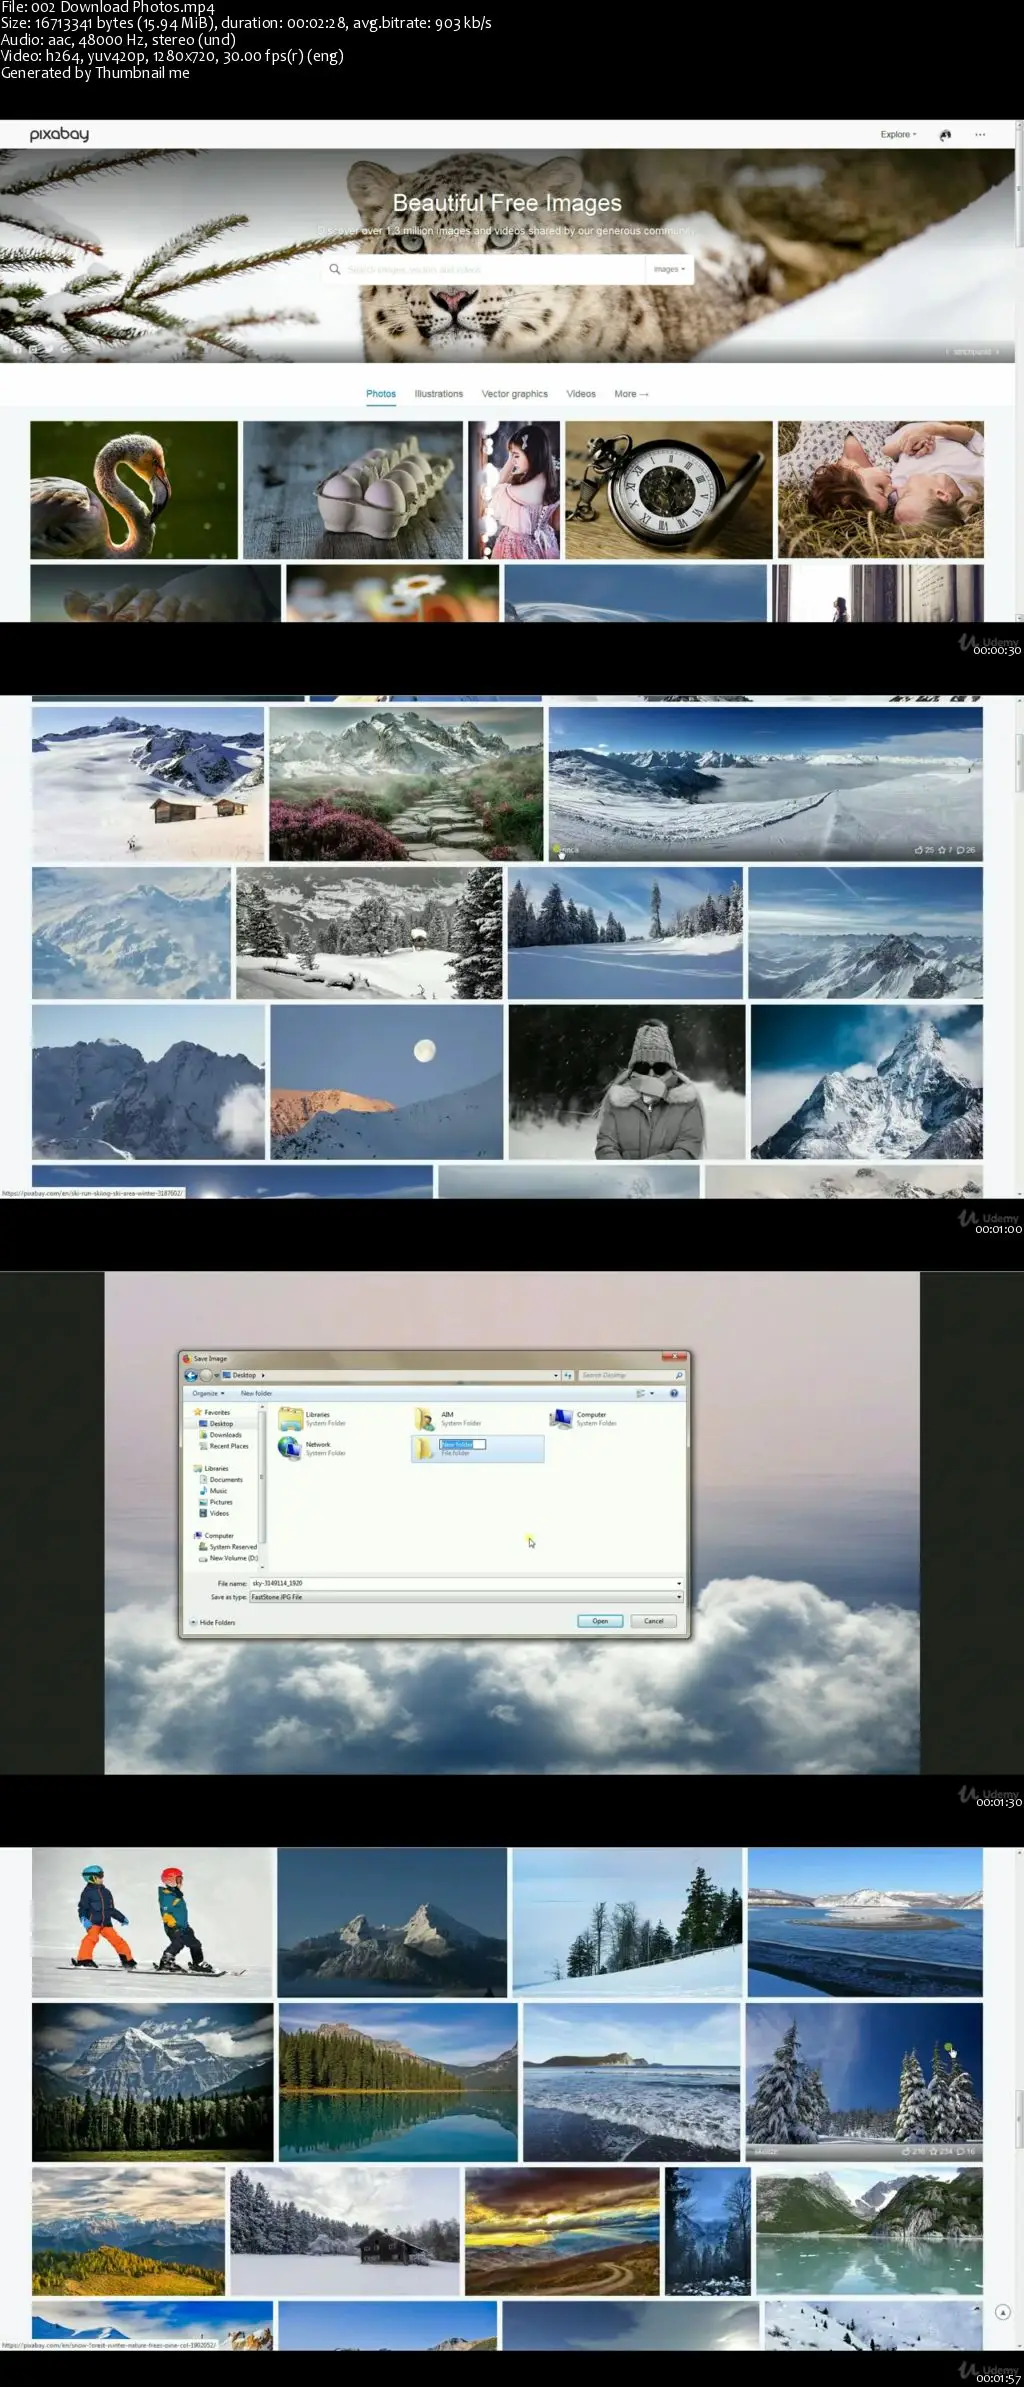Open the moon over snowy slope thumbnail
Image resolution: width=1024 pixels, height=2387 pixels.
coord(386,1082)
